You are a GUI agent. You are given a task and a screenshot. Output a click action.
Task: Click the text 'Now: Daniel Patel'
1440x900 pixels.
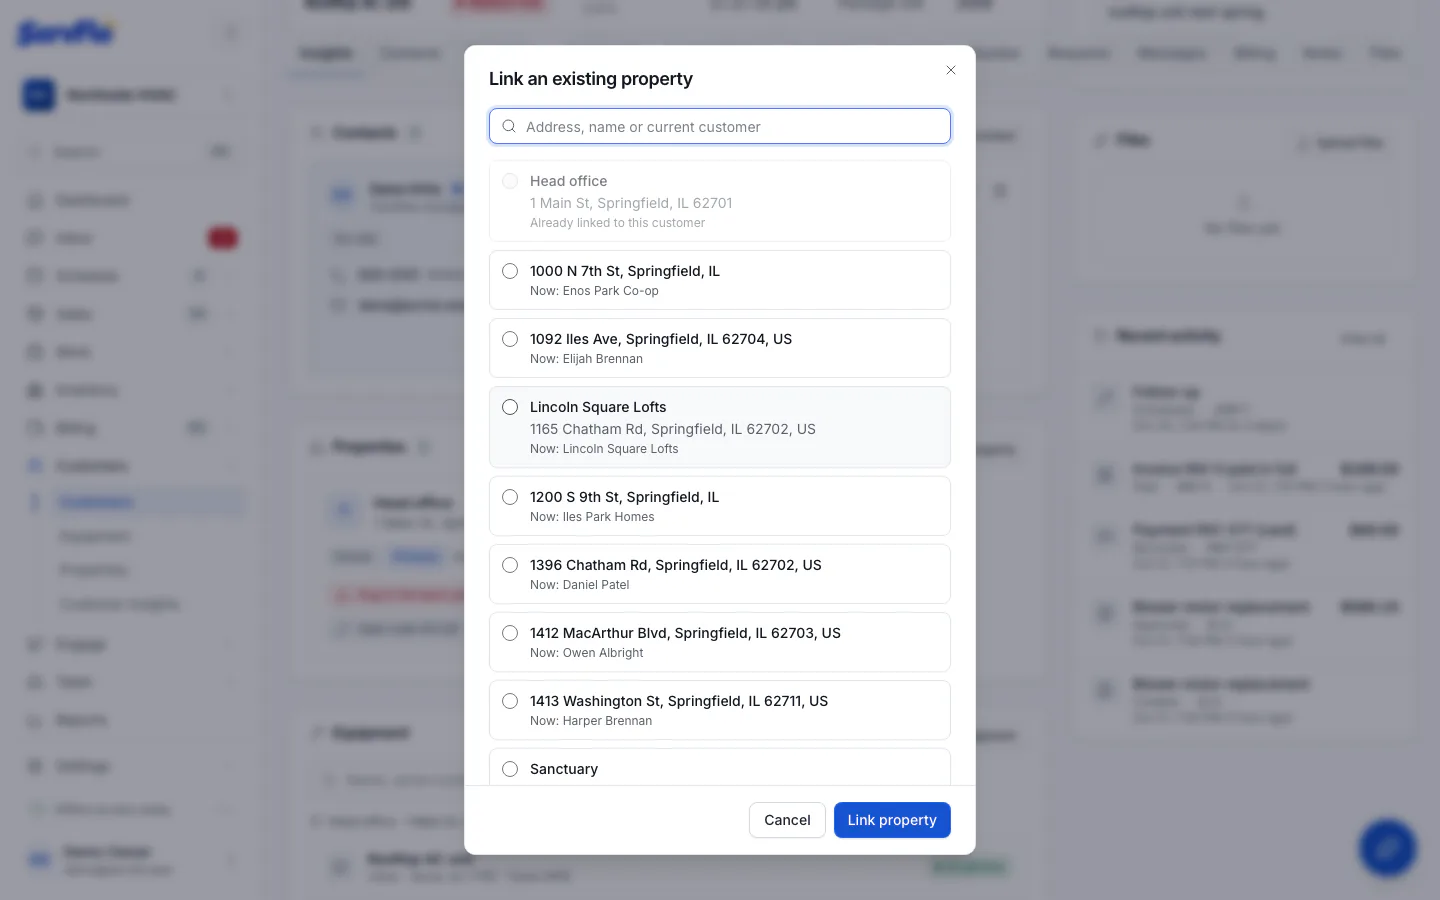580,585
